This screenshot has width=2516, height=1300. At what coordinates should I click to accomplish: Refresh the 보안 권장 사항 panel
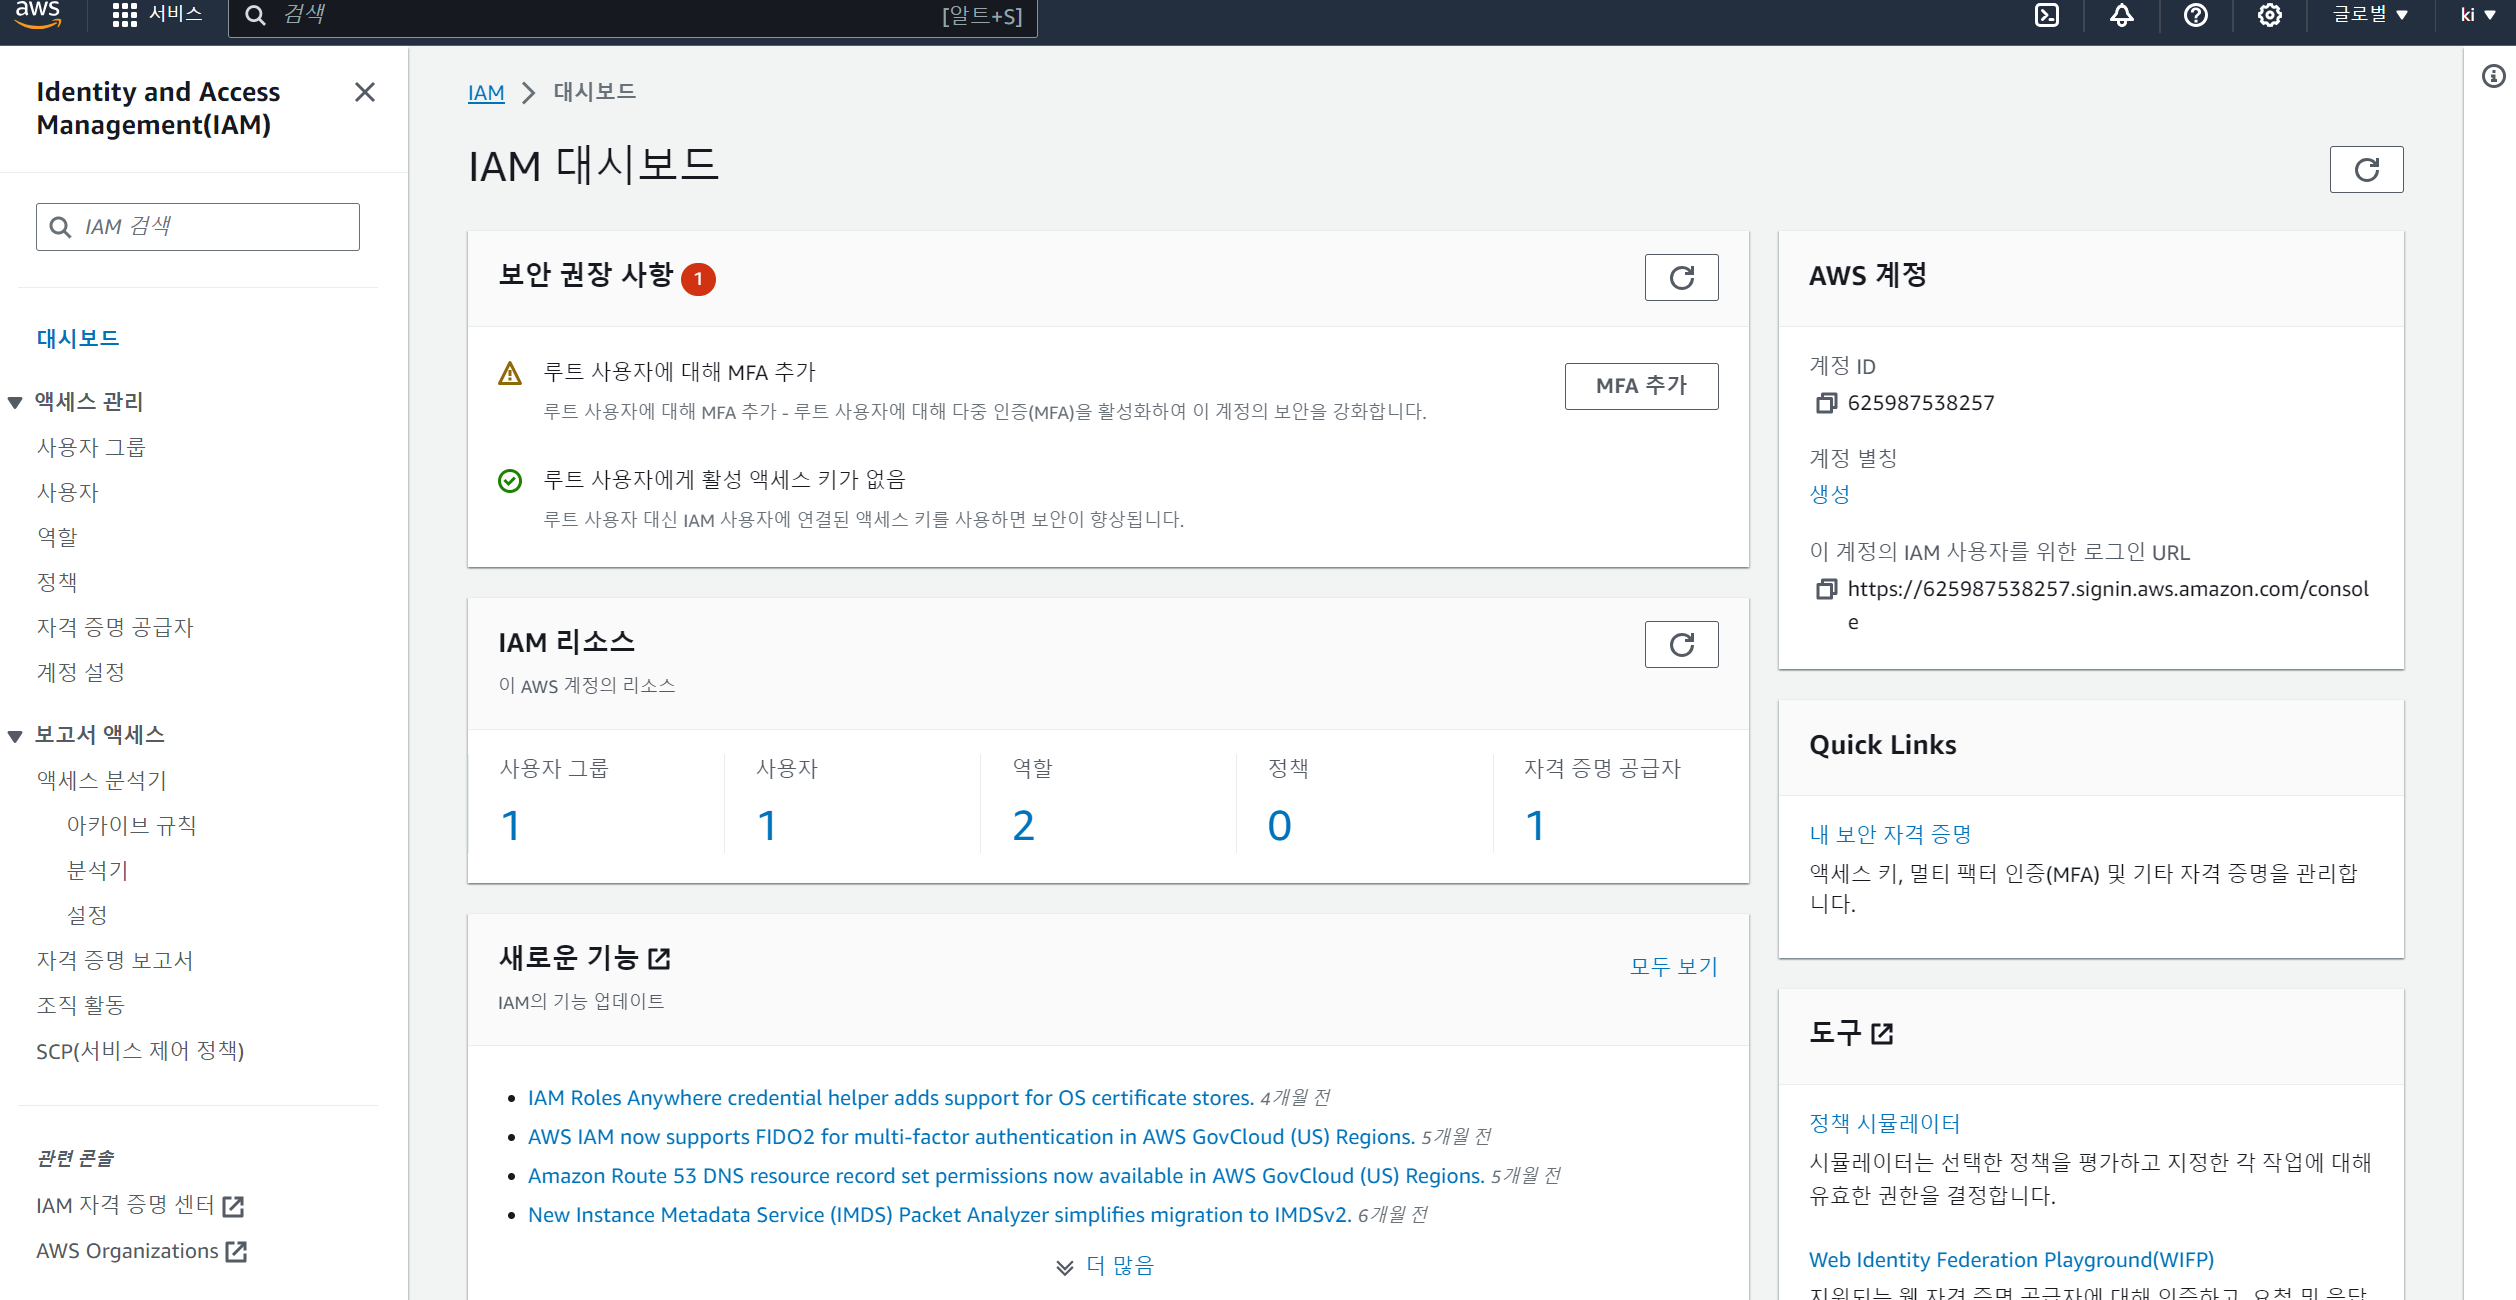pos(1681,277)
